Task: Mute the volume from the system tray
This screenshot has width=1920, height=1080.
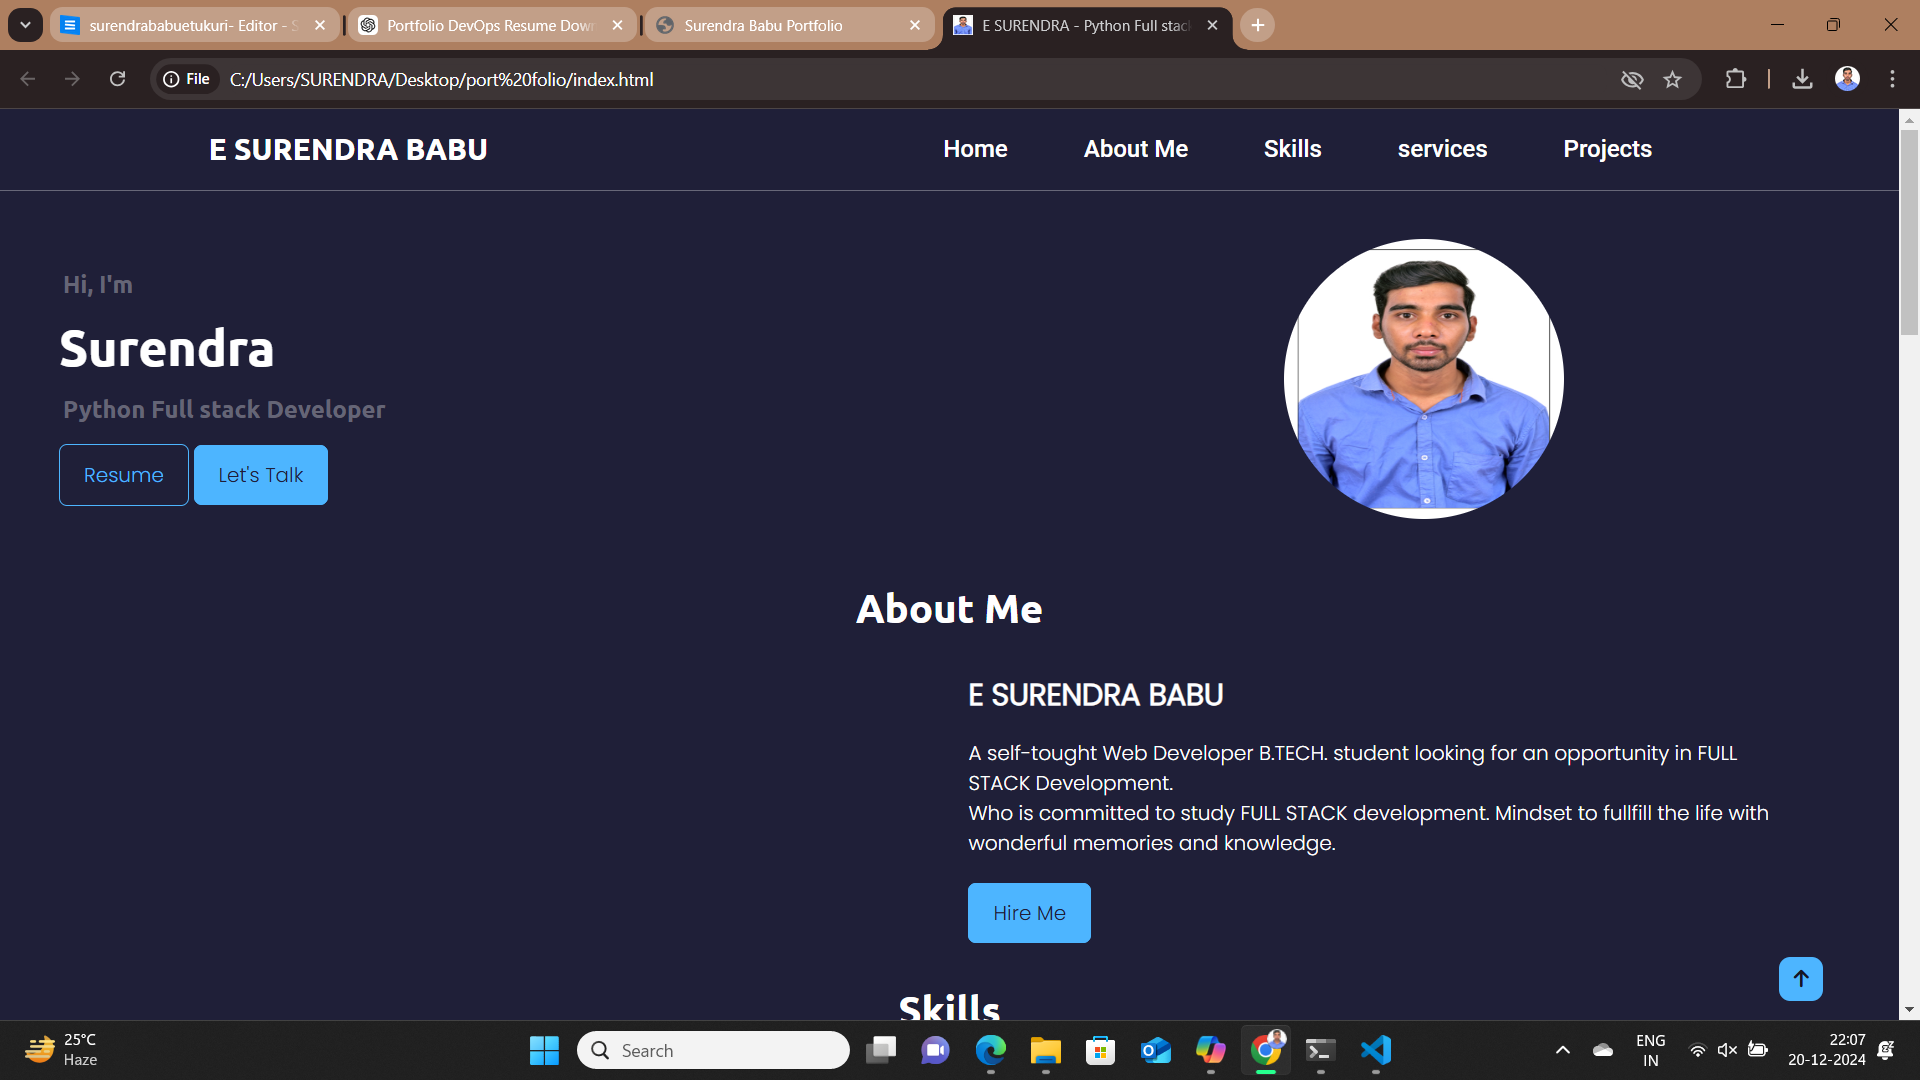Action: click(x=1727, y=1050)
